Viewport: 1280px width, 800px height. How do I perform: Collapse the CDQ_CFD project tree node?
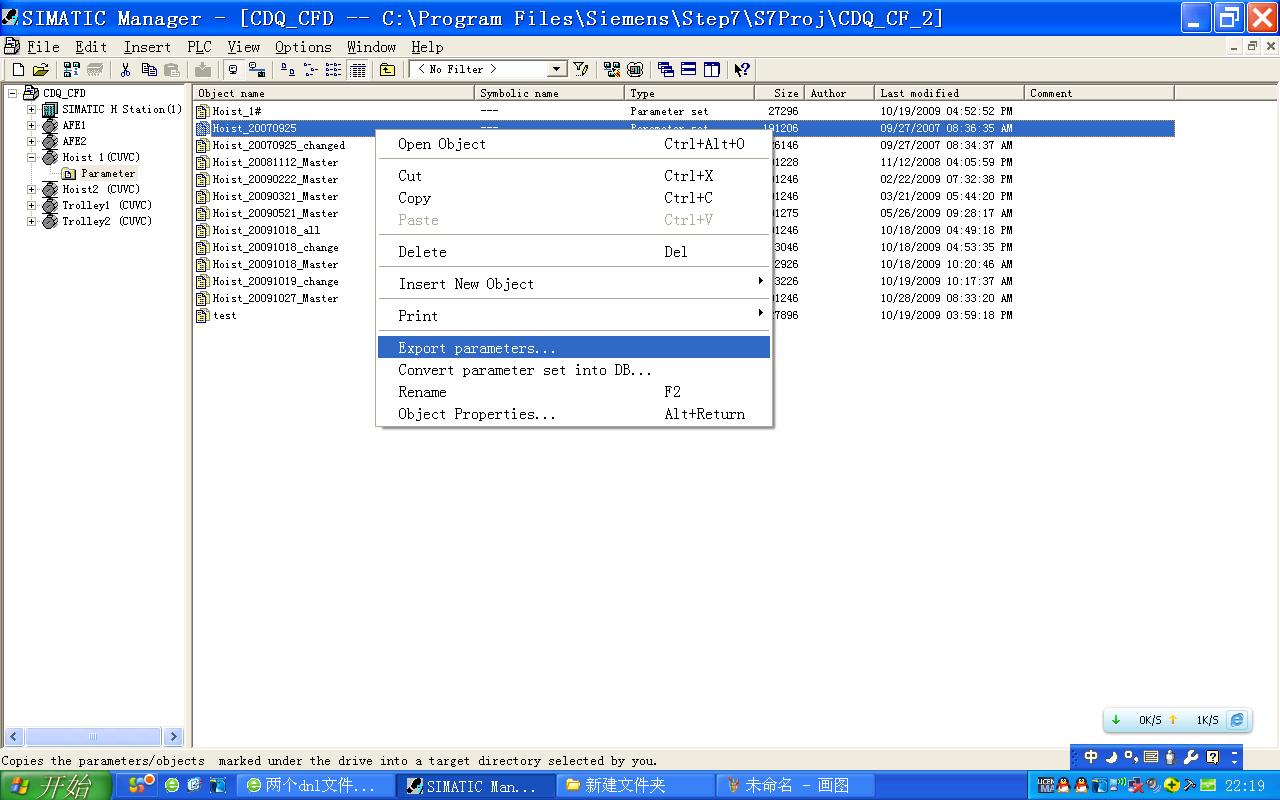click(13, 93)
